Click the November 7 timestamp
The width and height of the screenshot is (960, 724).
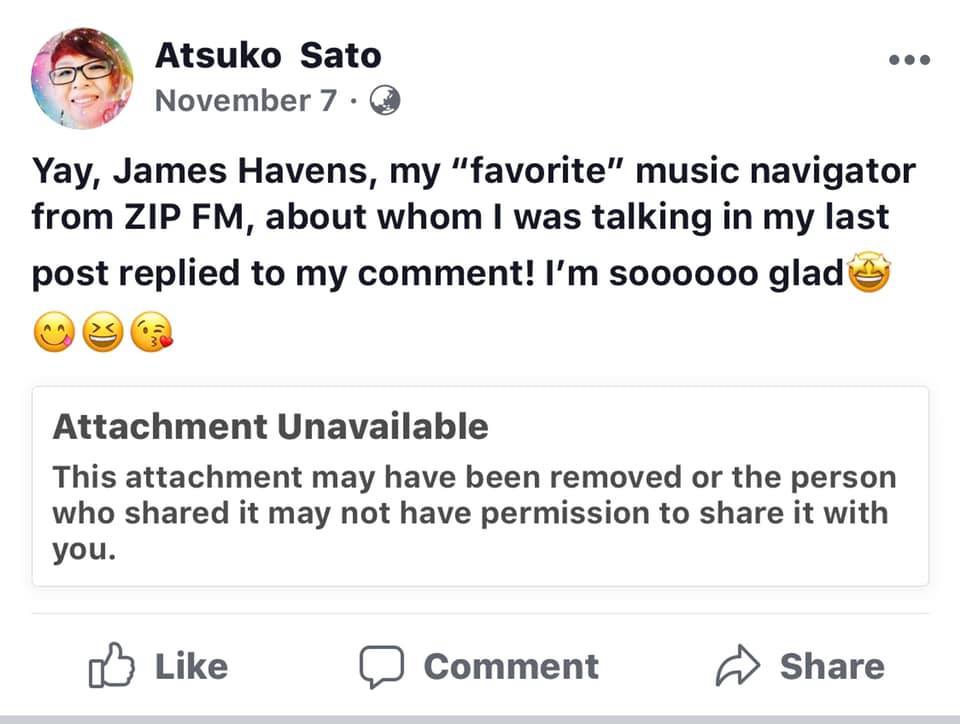pyautogui.click(x=246, y=100)
